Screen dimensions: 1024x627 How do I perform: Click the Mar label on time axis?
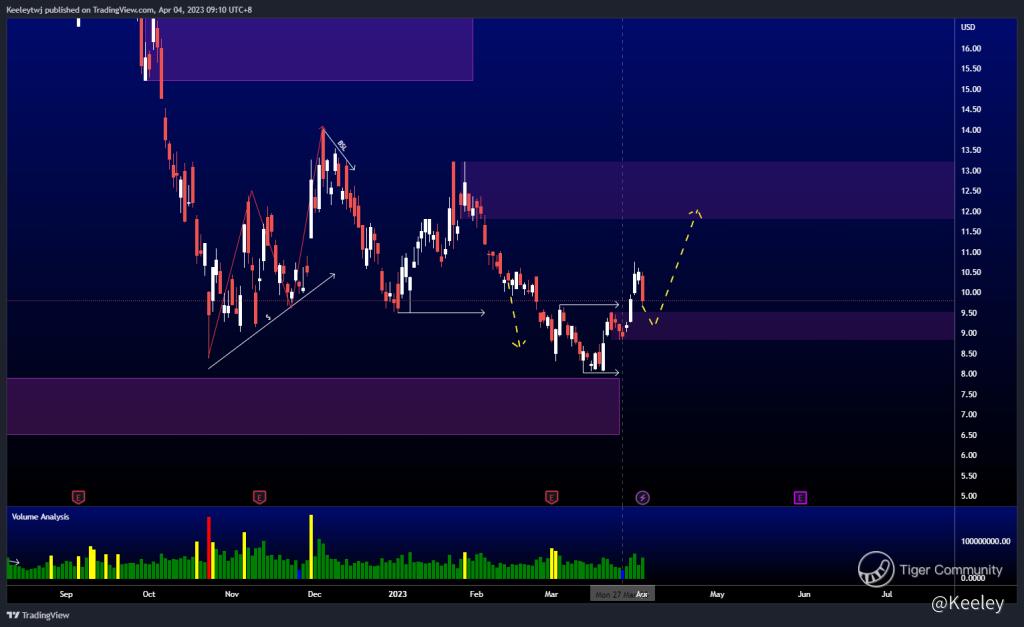point(551,594)
